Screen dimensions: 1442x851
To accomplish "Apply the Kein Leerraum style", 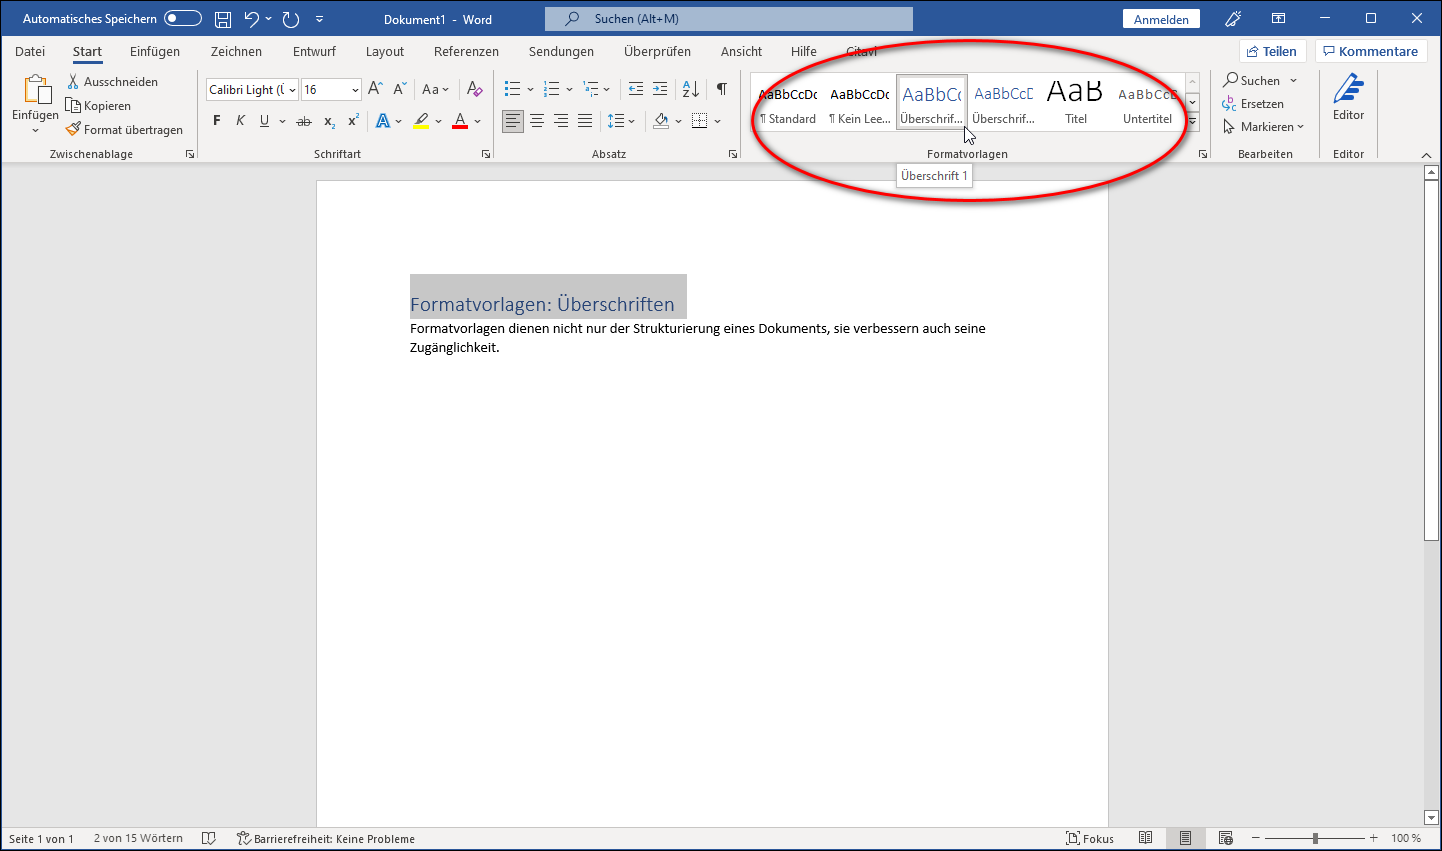I will point(860,102).
